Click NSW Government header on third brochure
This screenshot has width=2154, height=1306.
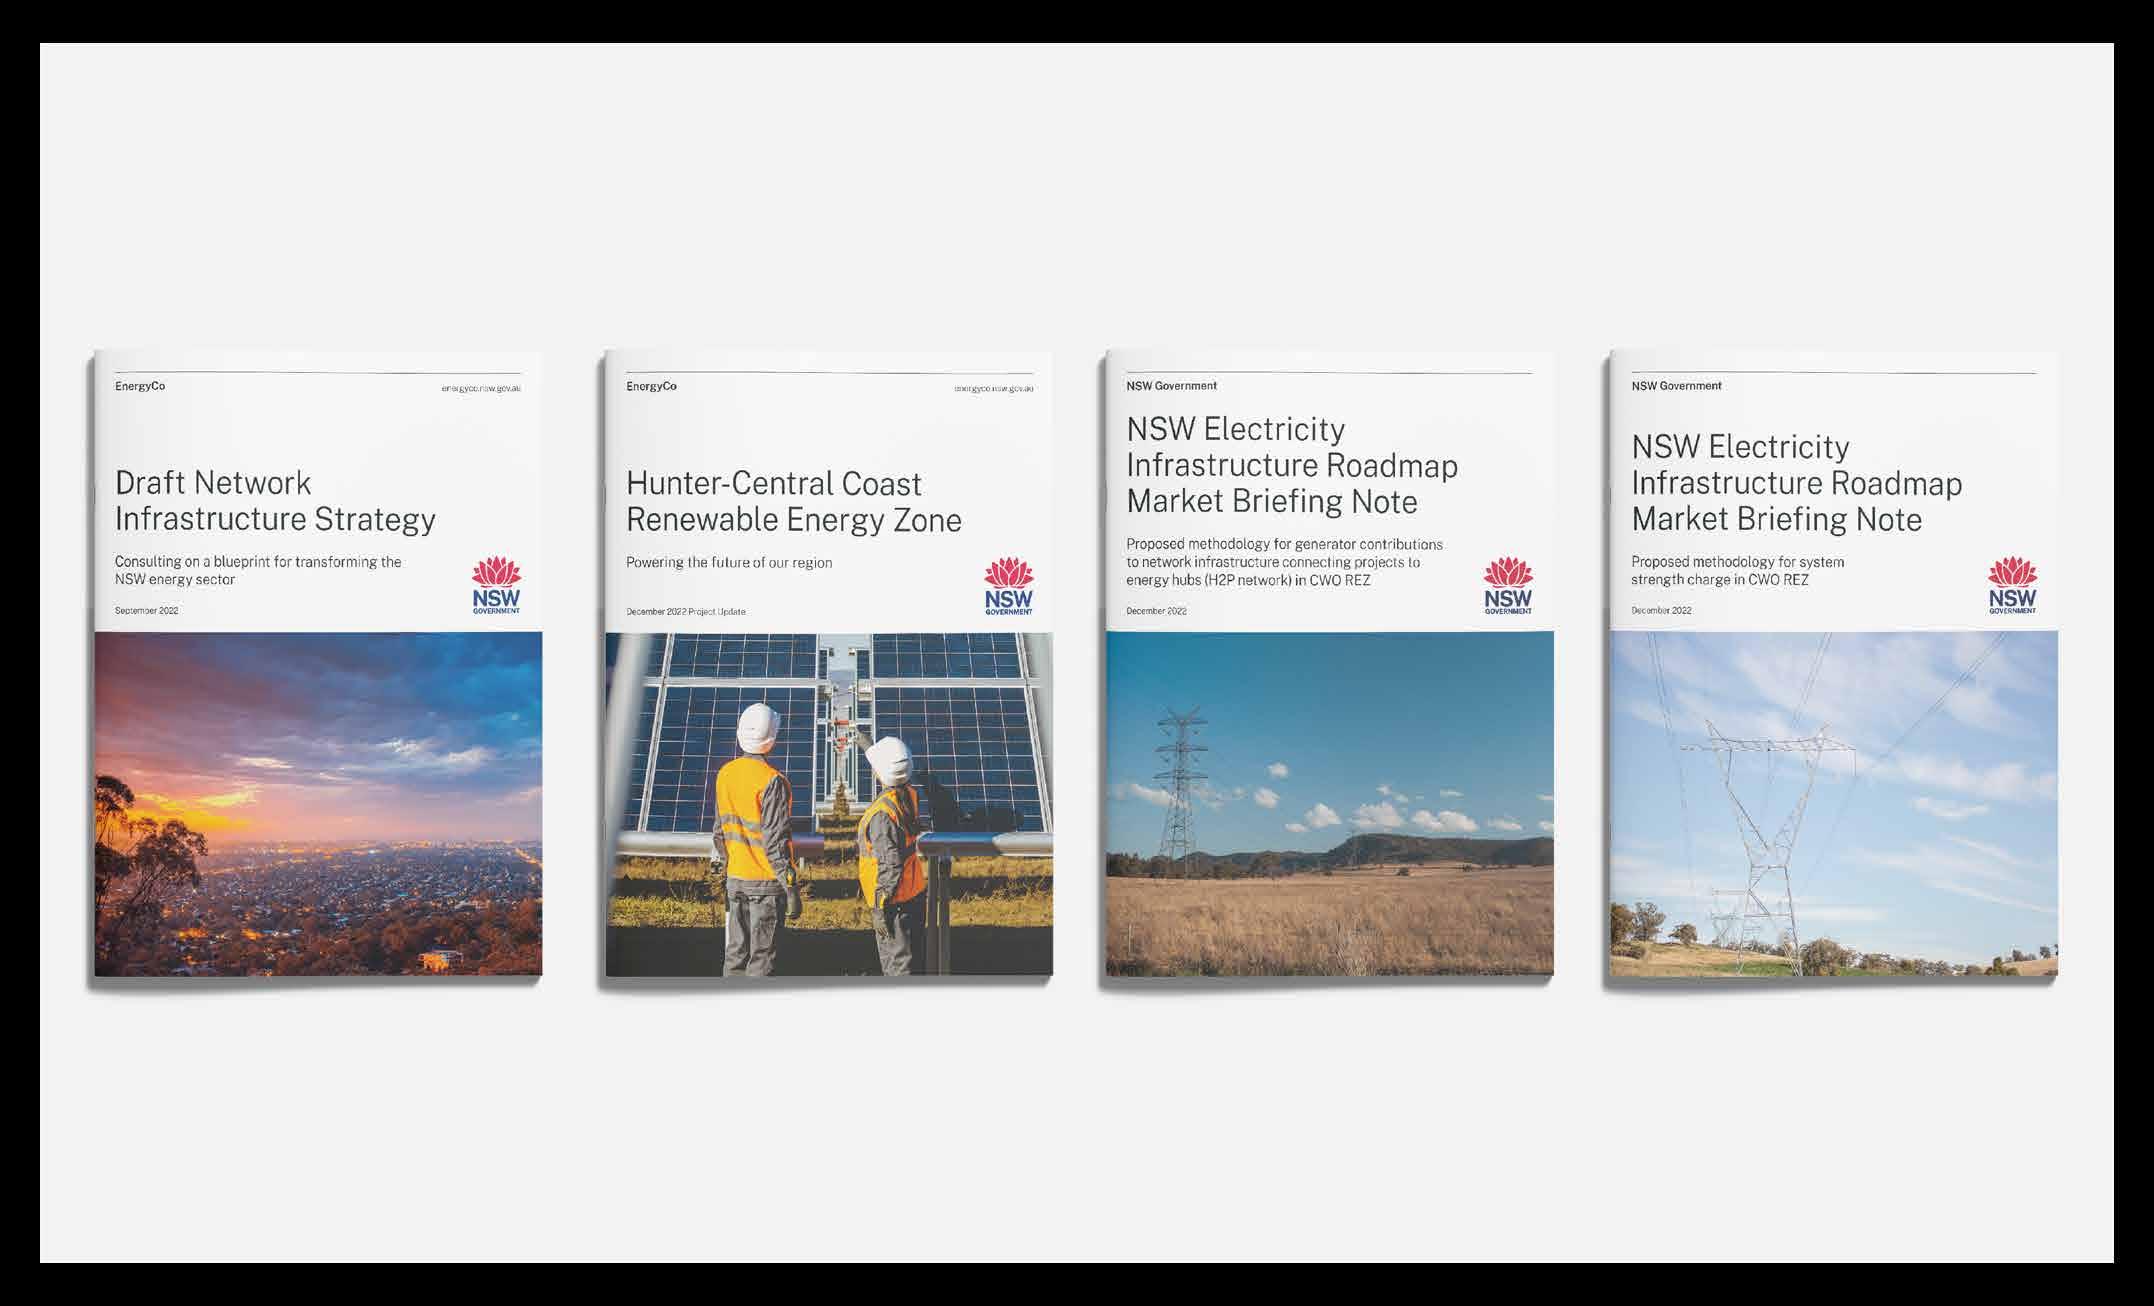pos(1171,385)
